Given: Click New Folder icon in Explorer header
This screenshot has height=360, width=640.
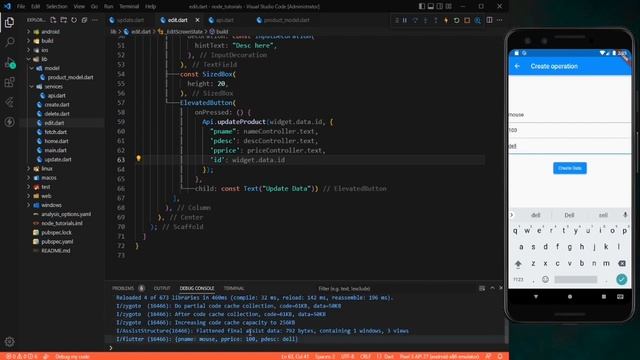Looking at the screenshot, I should pyautogui.click(x=64, y=20).
